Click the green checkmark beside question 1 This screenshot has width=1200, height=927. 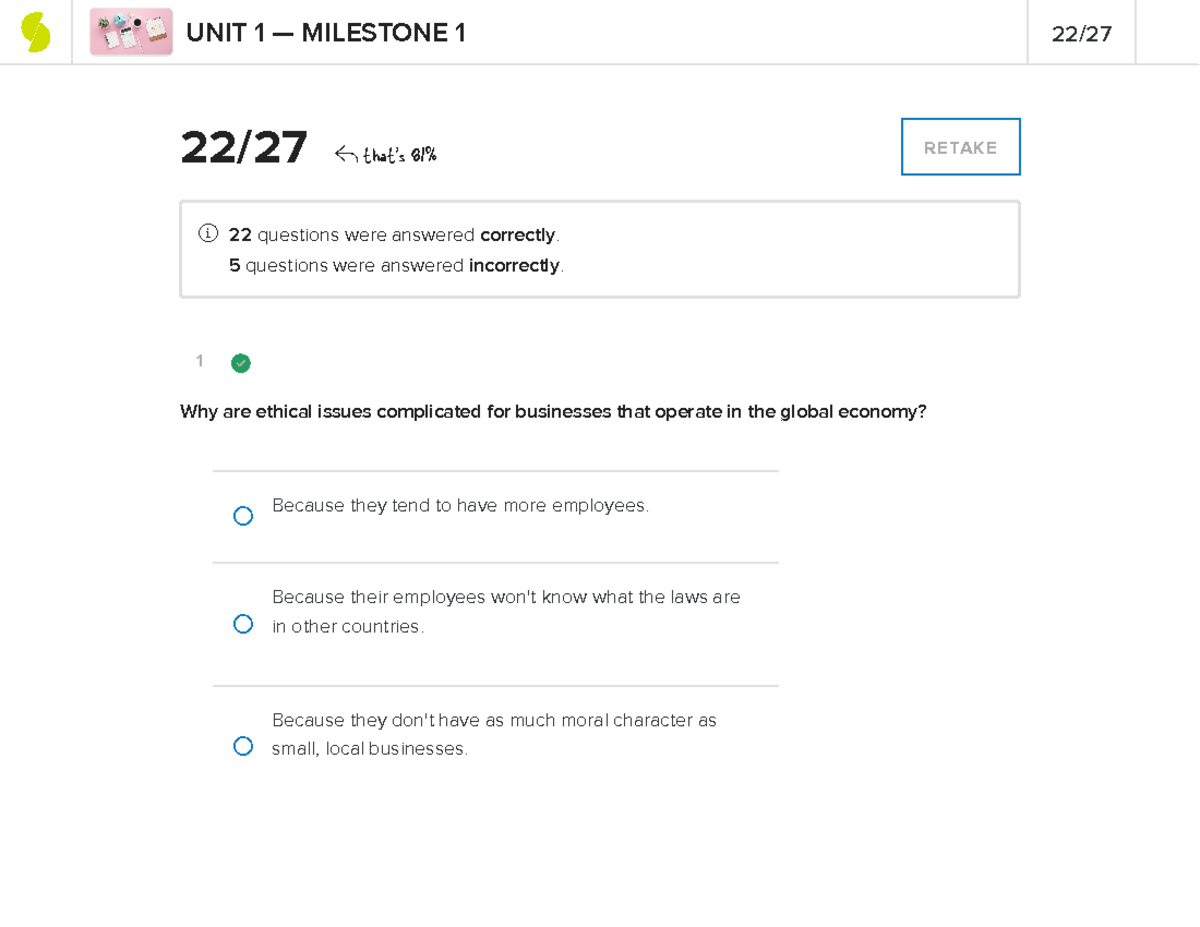point(241,363)
